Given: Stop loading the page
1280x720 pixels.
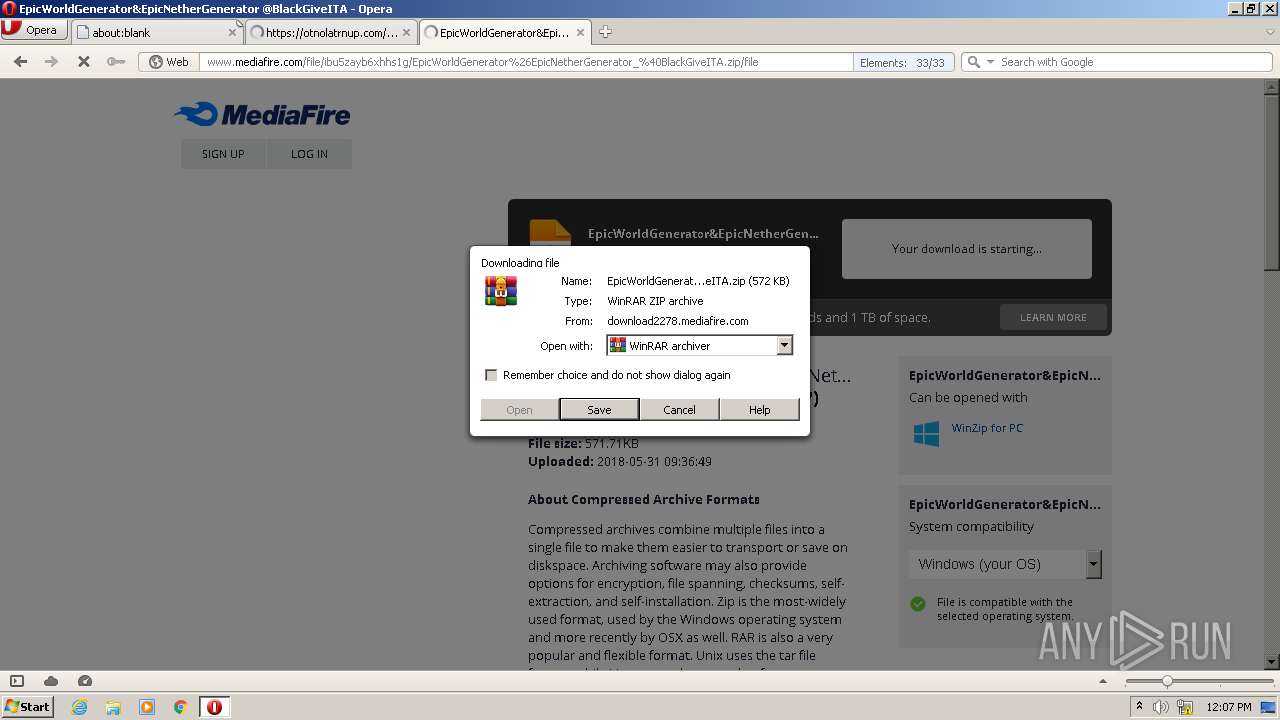Looking at the screenshot, I should [x=84, y=62].
